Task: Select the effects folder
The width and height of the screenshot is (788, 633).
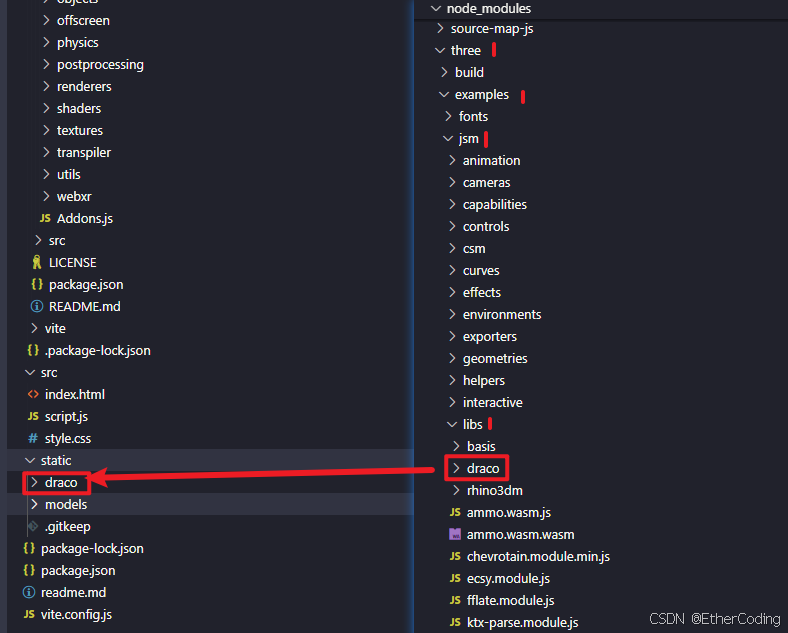Action: coord(482,292)
